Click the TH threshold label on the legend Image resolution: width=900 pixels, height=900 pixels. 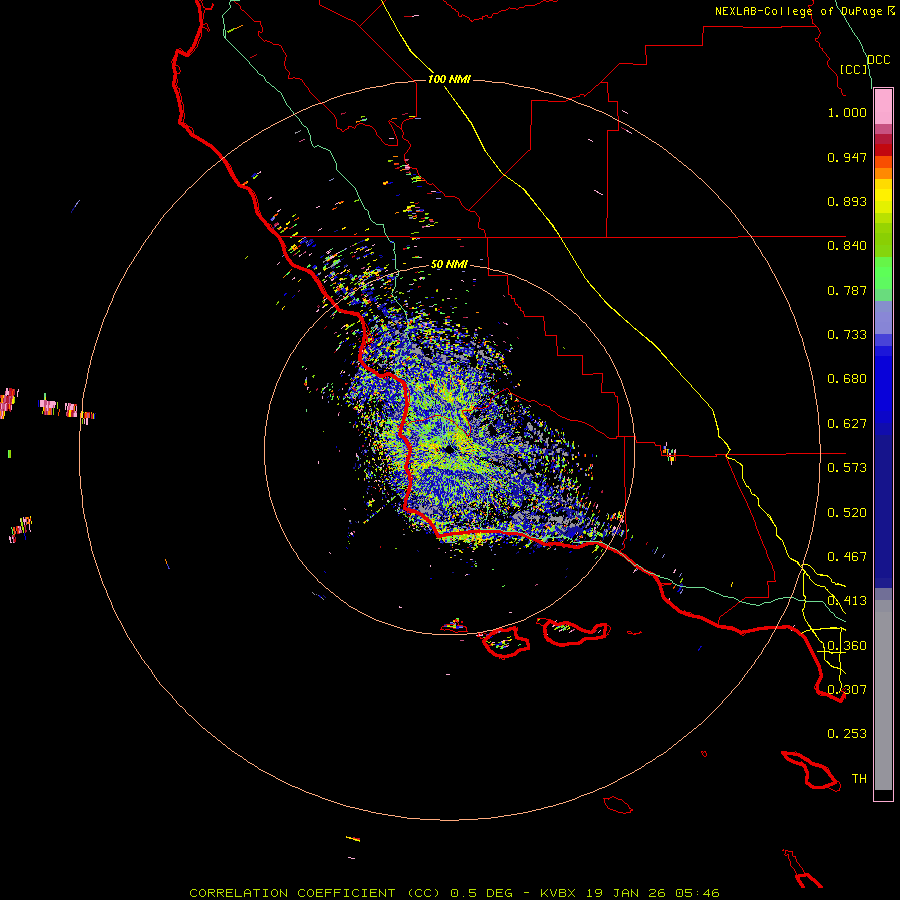859,779
